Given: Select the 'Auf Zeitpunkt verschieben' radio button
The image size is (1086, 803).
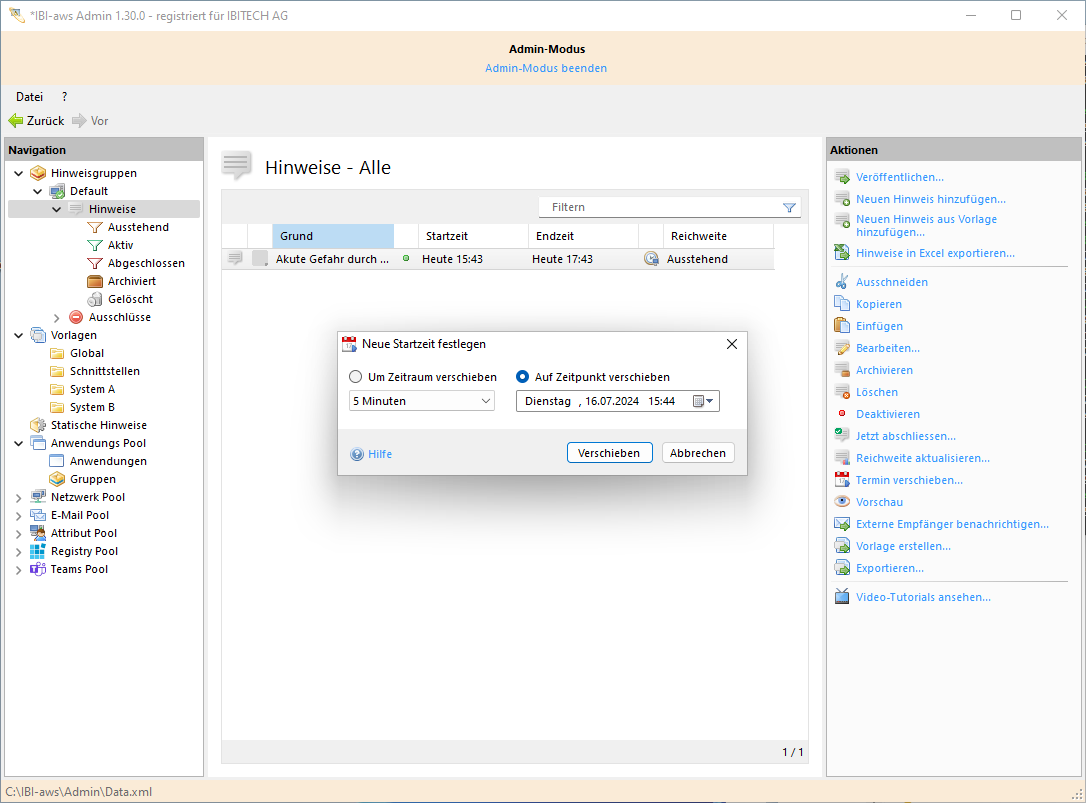Looking at the screenshot, I should [x=522, y=377].
